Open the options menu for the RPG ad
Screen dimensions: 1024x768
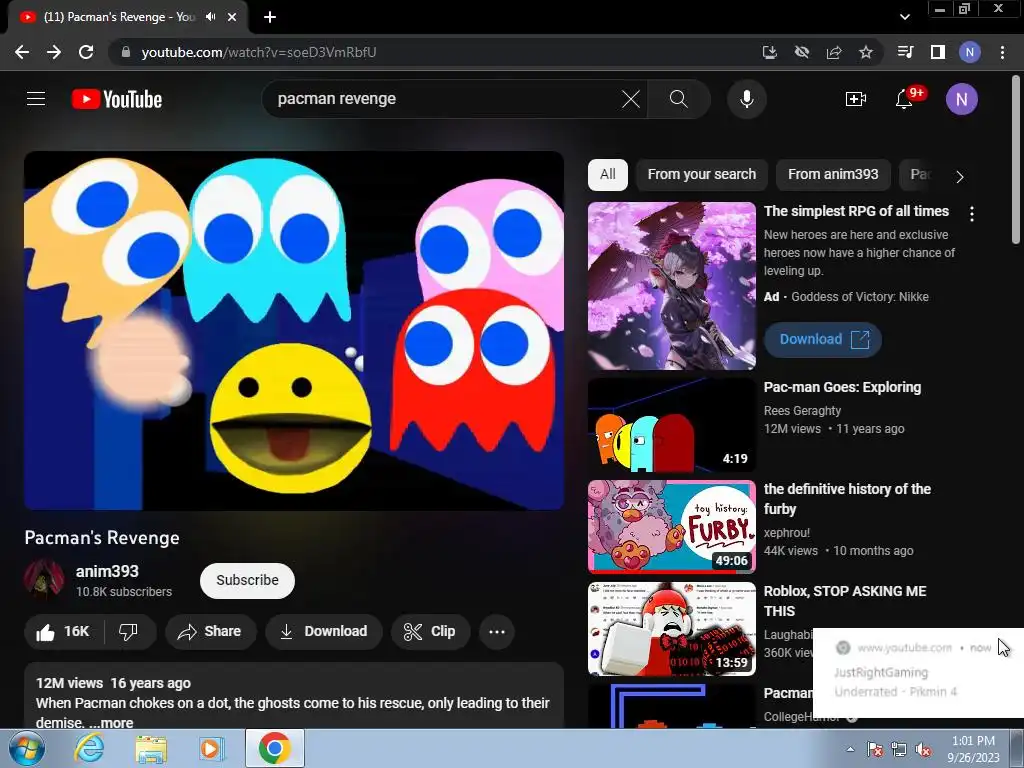pos(972,214)
